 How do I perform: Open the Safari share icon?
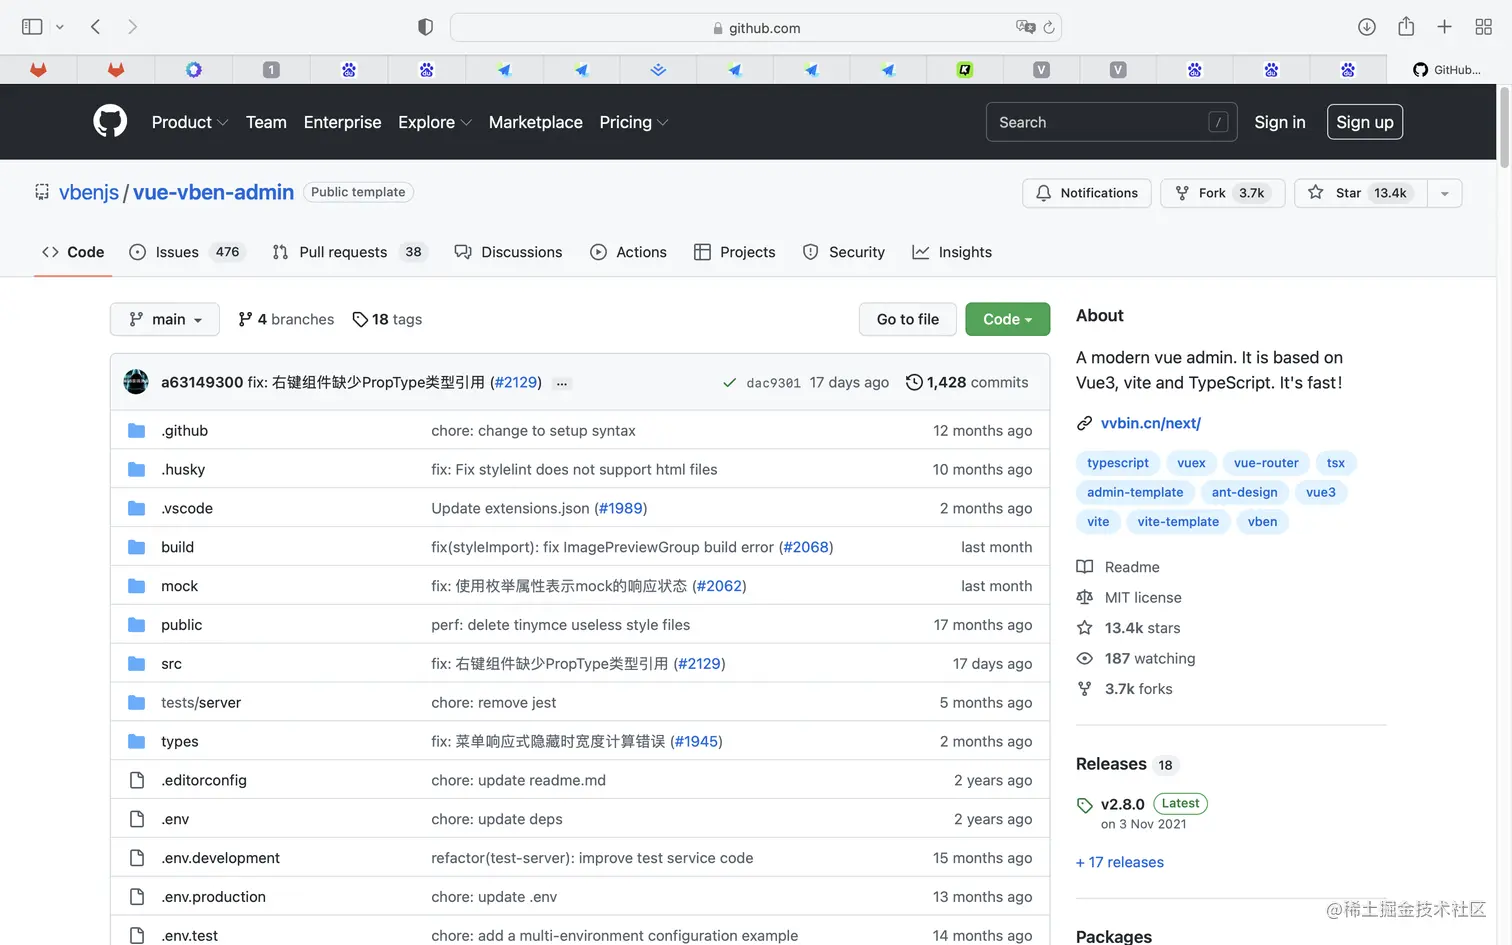[1406, 26]
